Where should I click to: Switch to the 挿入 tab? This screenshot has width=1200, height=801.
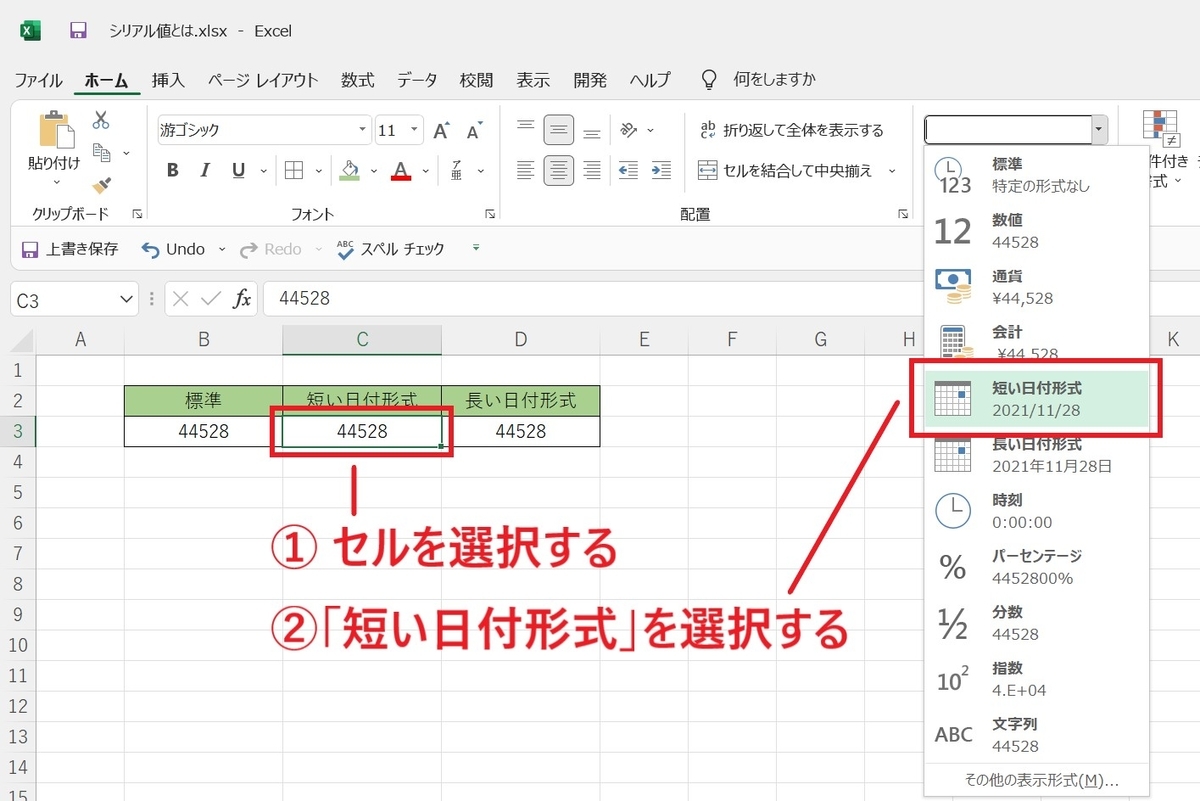[x=168, y=80]
